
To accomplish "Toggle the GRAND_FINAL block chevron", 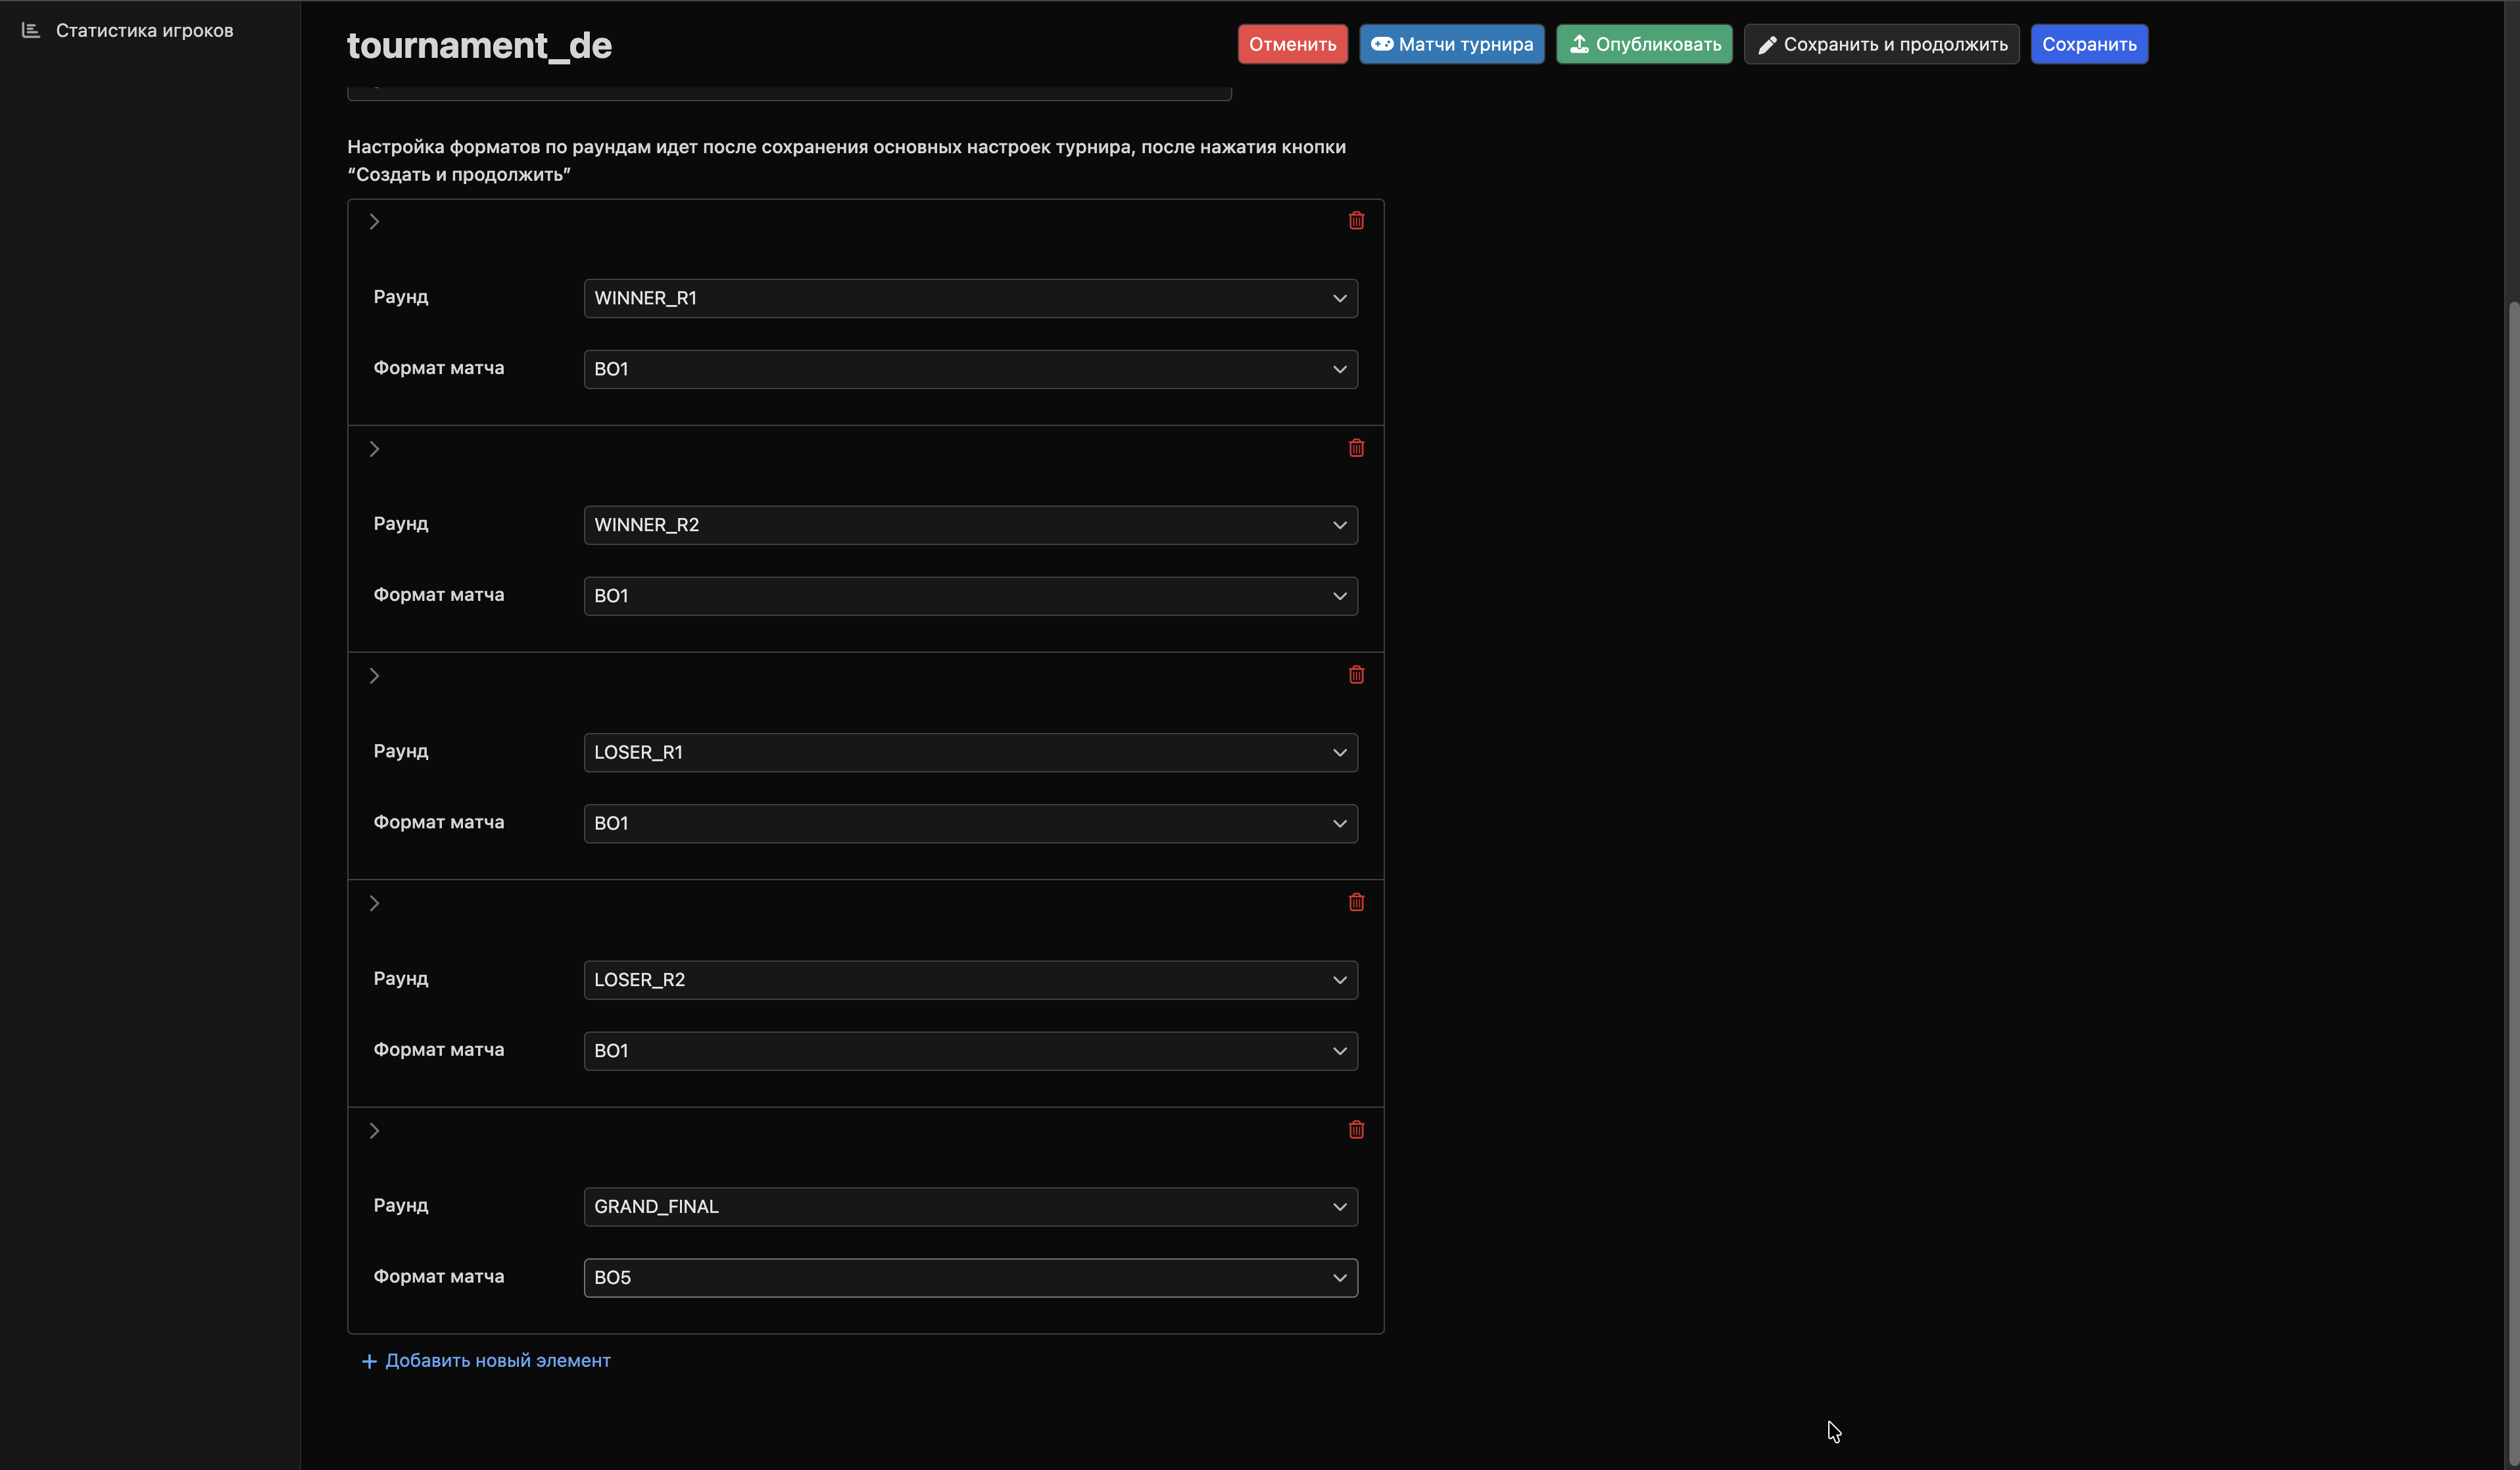I will tap(374, 1131).
